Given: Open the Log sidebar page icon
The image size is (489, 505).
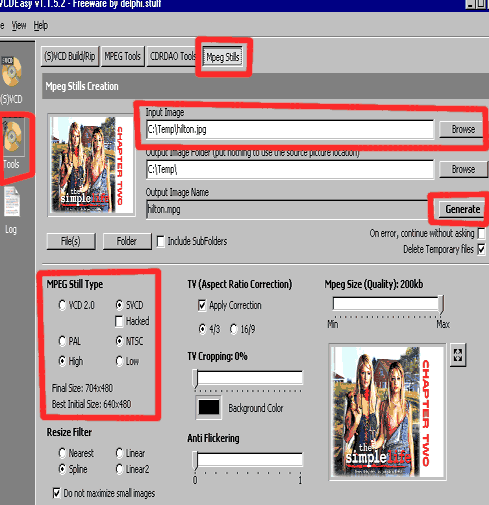Looking at the screenshot, I should [x=12, y=201].
